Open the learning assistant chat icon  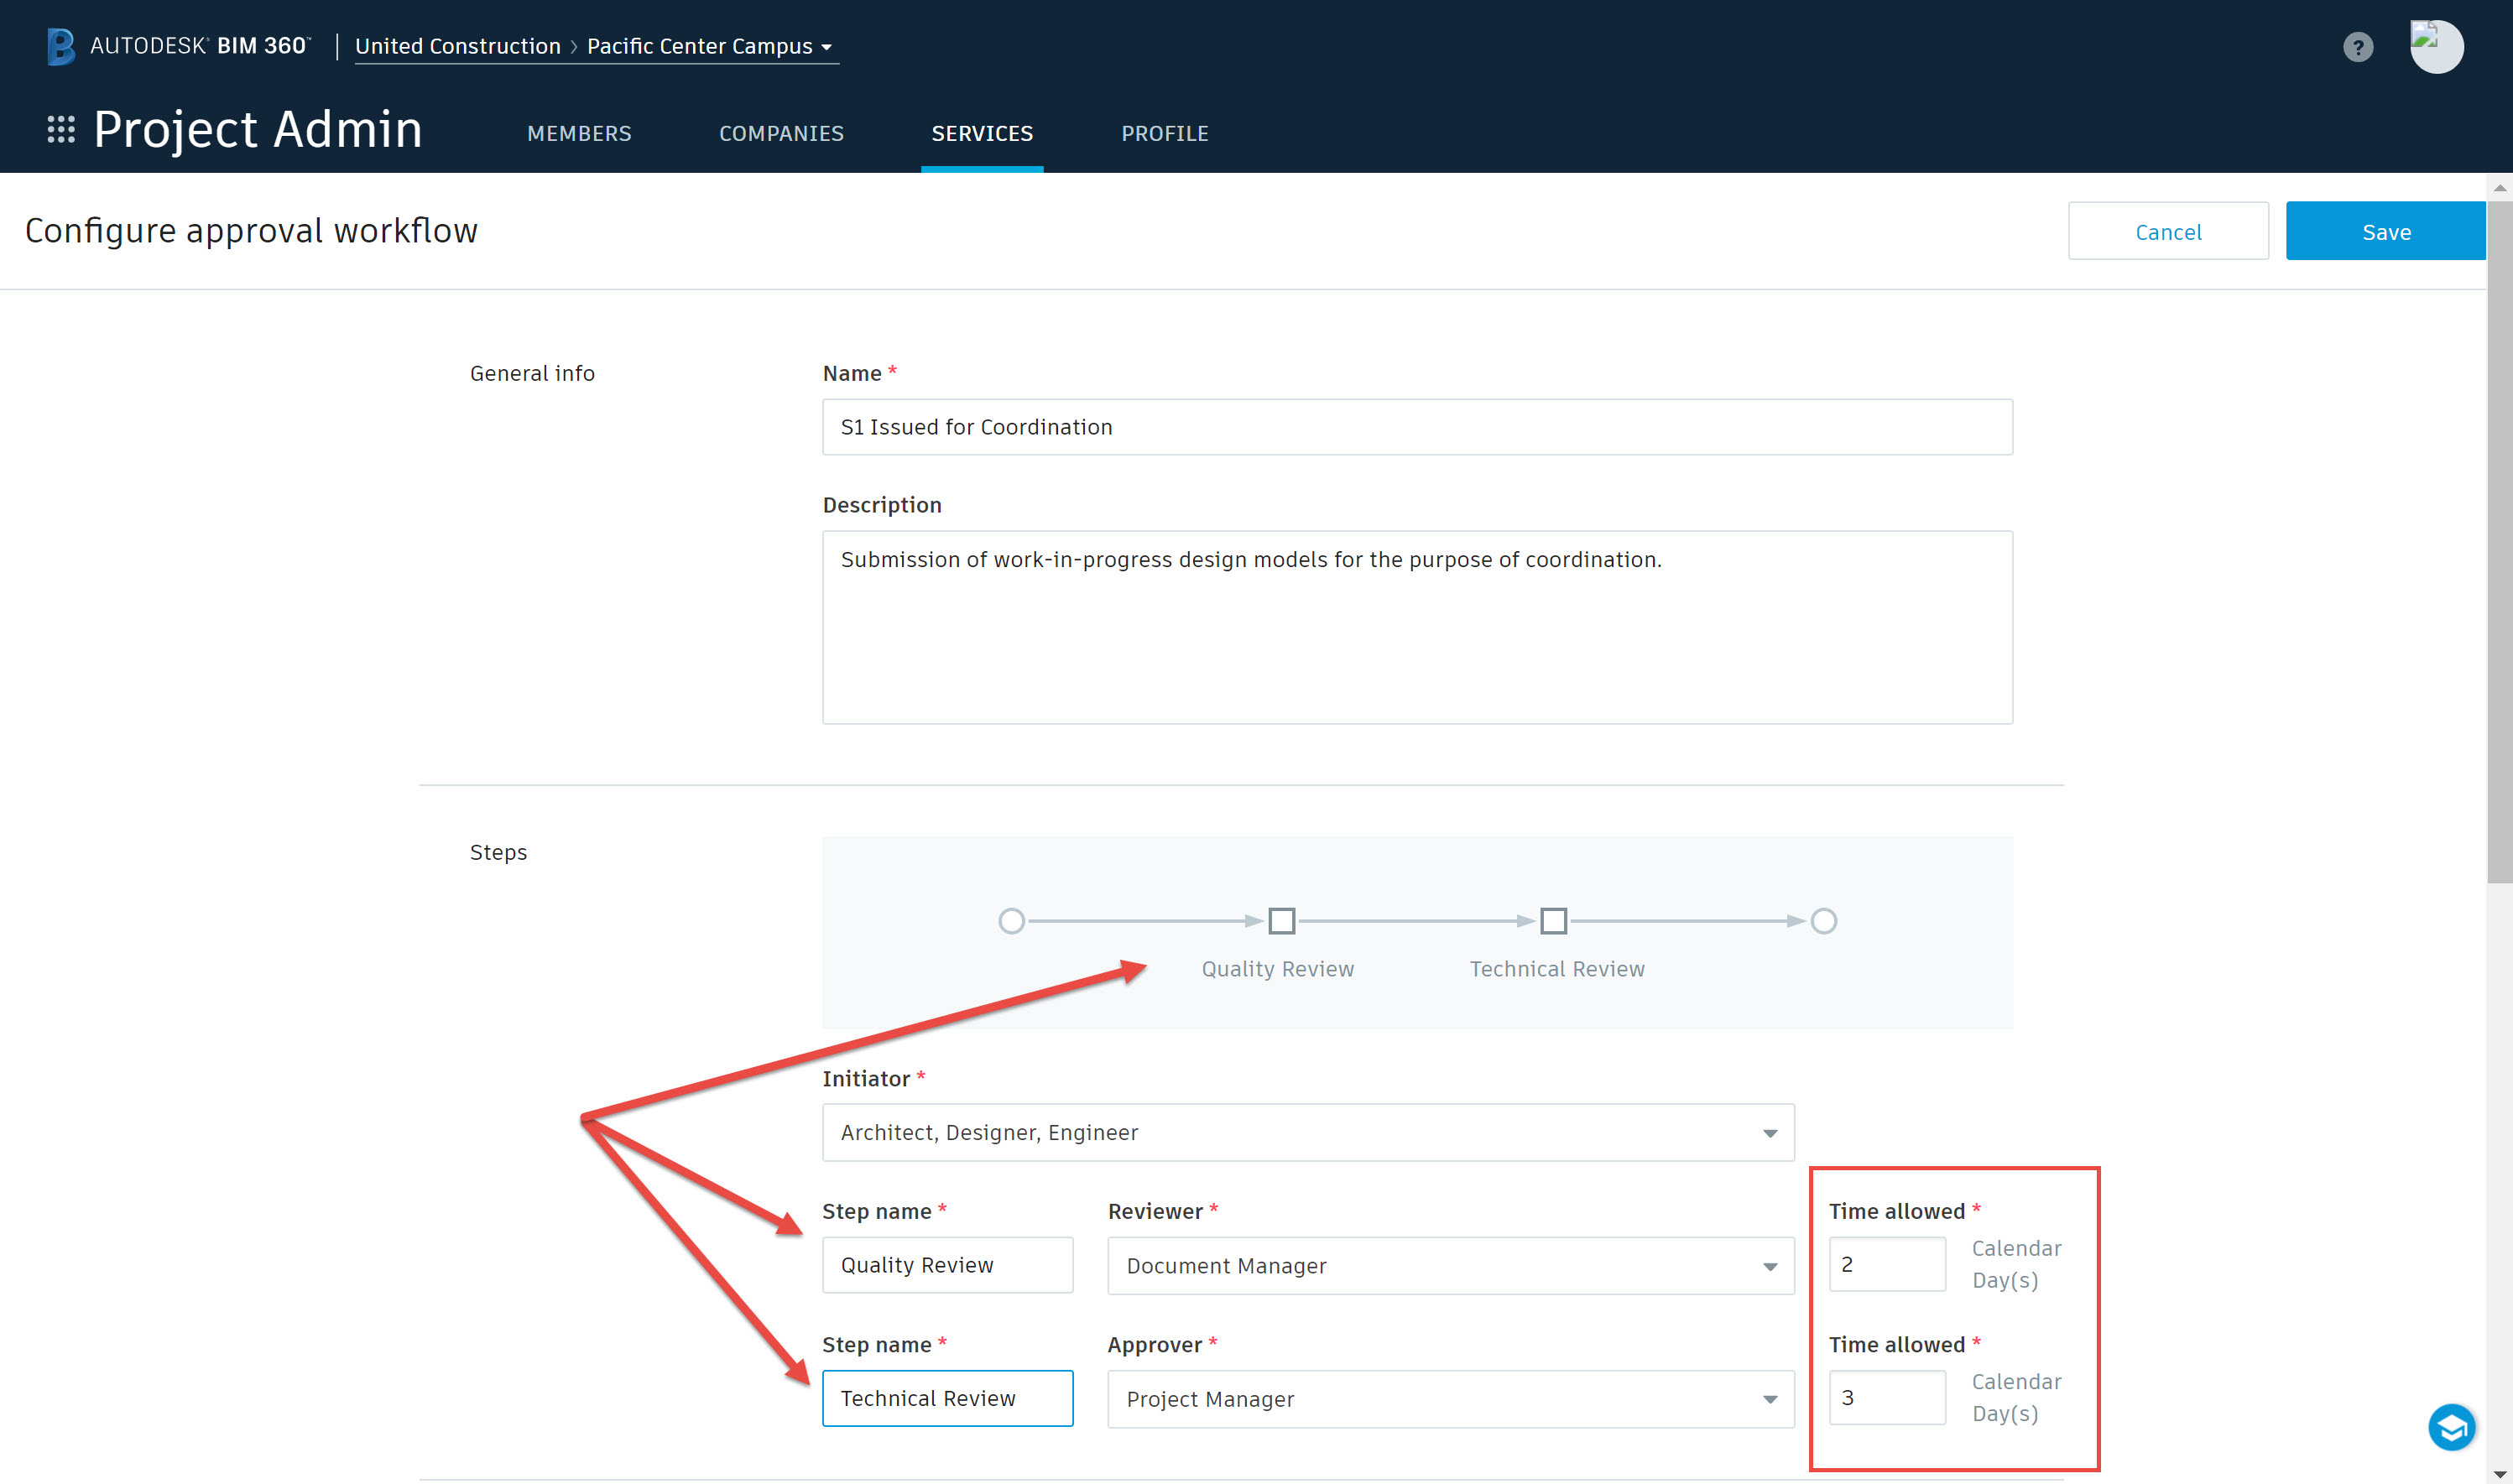coord(2450,1427)
